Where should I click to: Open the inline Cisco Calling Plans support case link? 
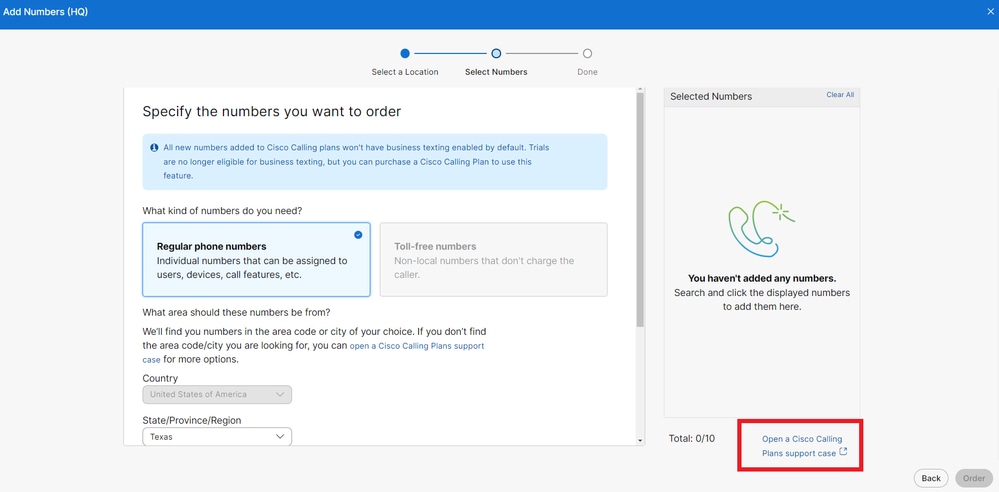click(417, 345)
